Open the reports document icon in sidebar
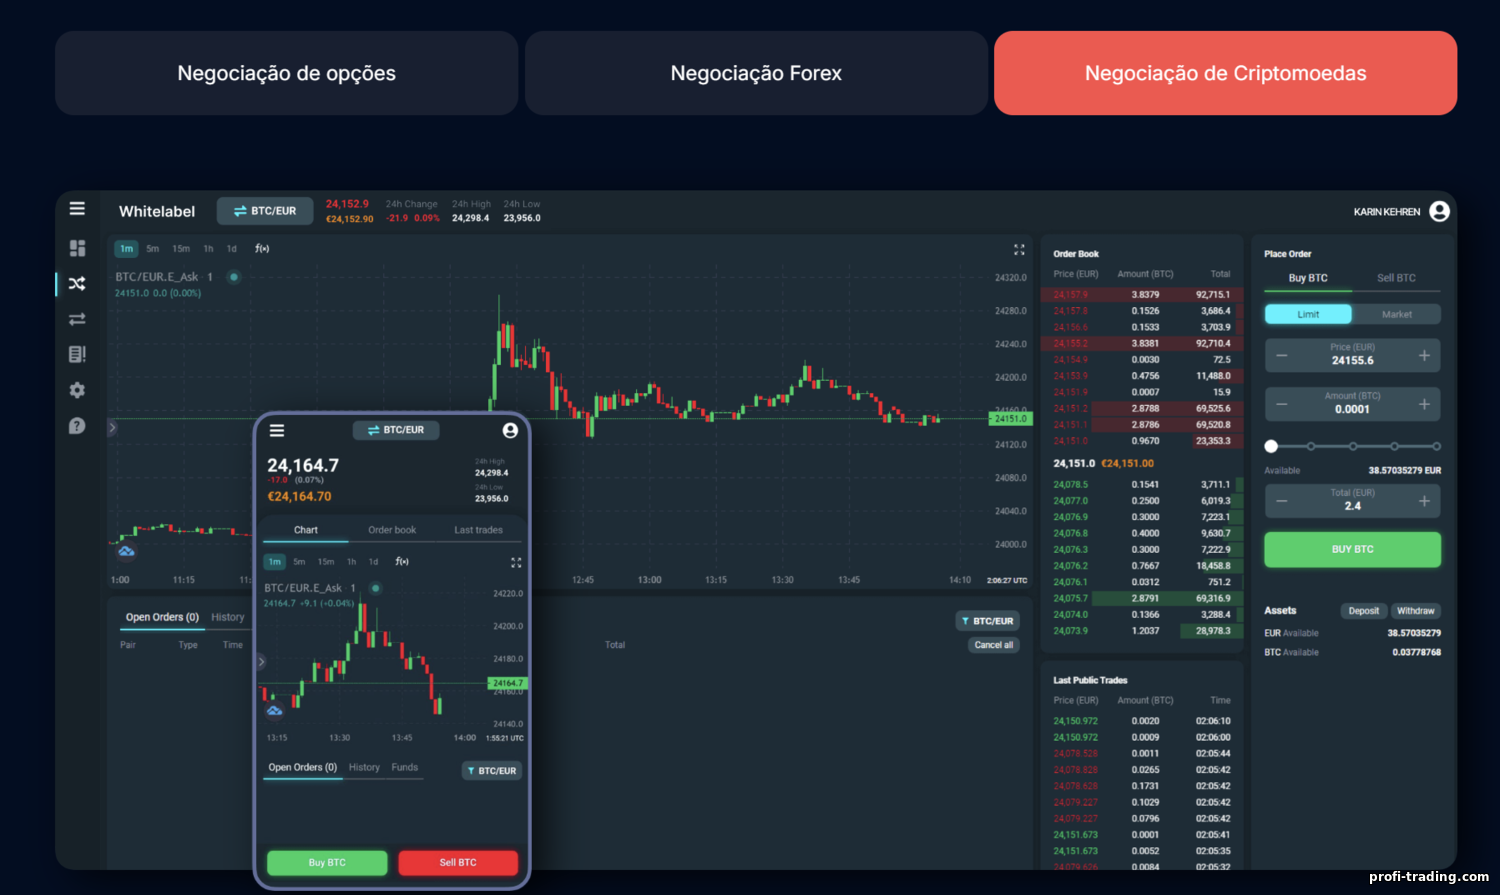This screenshot has width=1500, height=895. (77, 354)
